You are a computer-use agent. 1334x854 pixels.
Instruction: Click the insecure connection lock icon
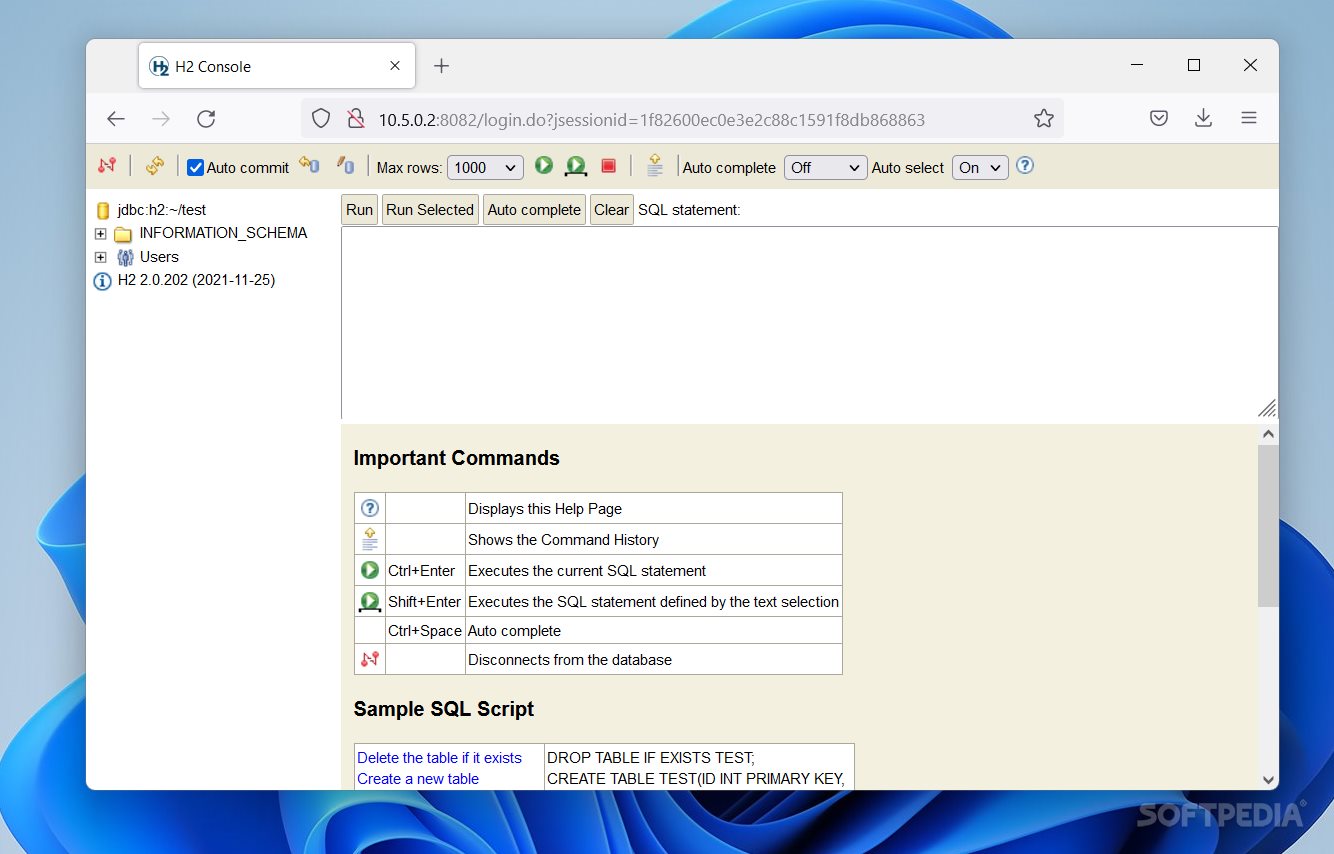[355, 119]
